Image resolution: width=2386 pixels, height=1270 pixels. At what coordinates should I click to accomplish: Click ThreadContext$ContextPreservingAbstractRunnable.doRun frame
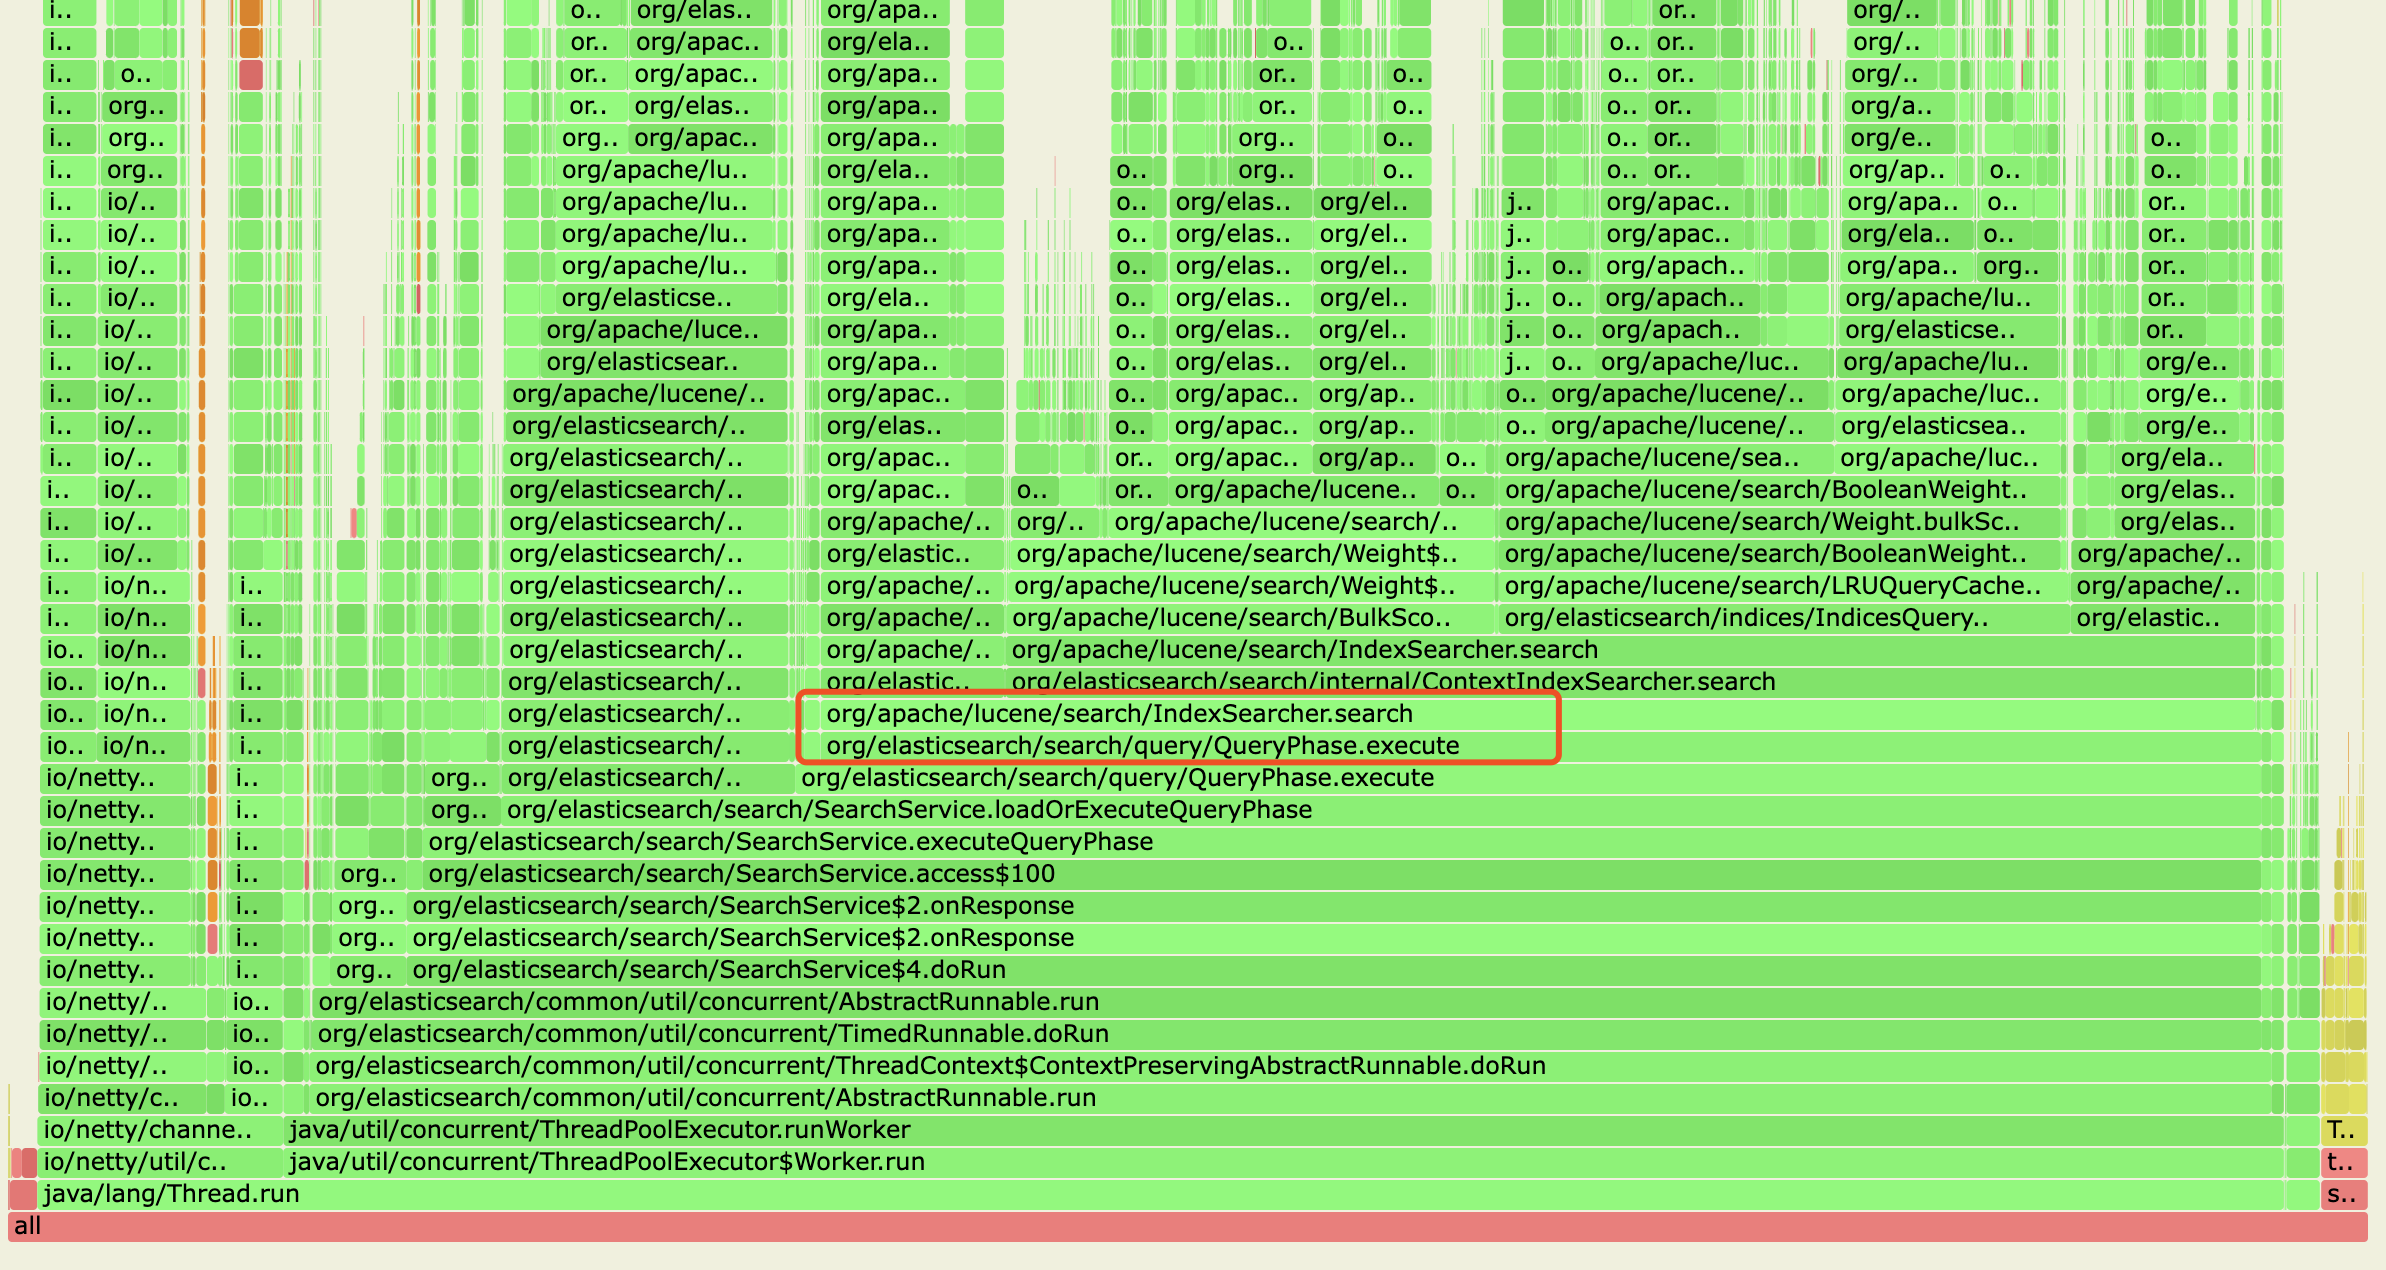(x=1290, y=1066)
